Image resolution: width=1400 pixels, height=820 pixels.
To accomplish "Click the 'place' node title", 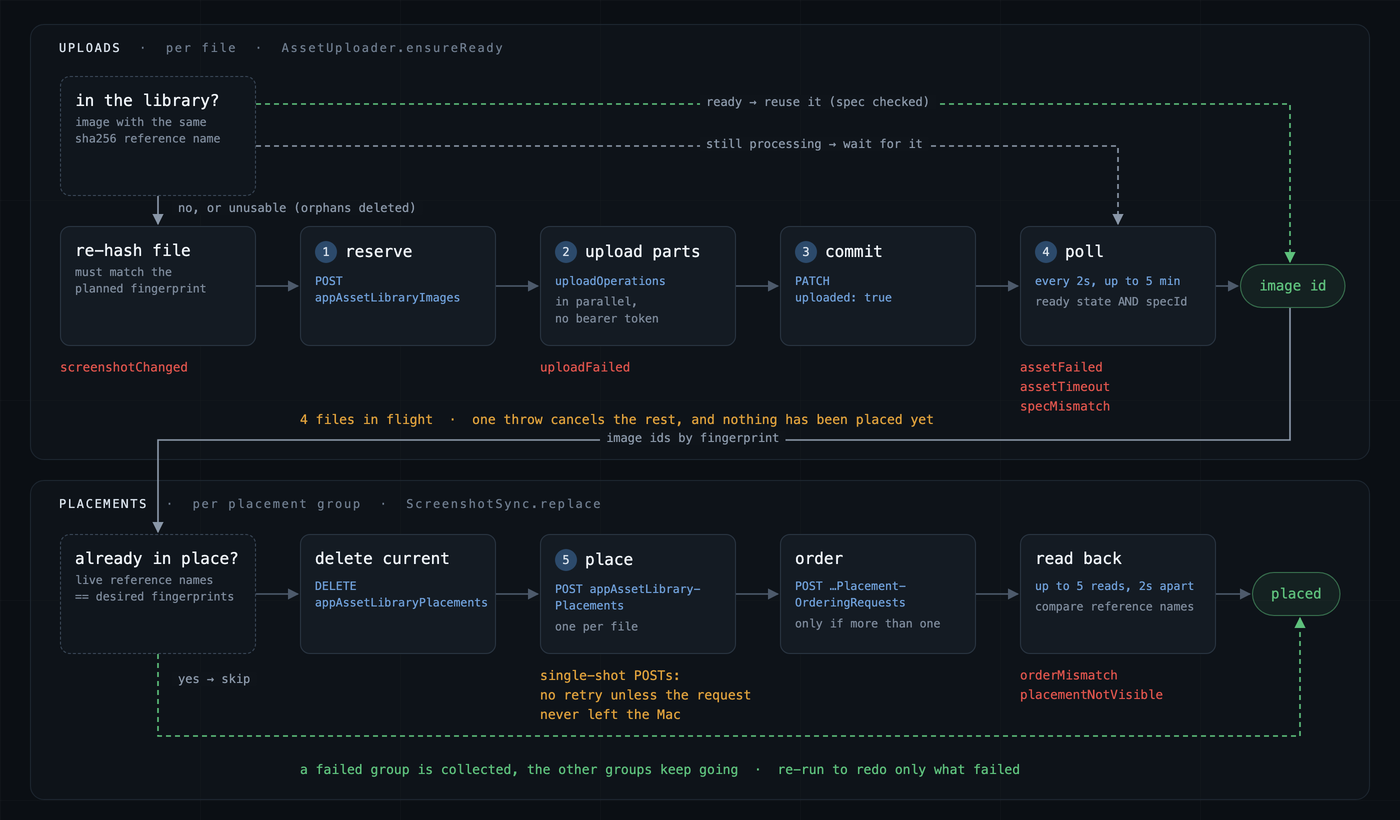I will 609,560.
